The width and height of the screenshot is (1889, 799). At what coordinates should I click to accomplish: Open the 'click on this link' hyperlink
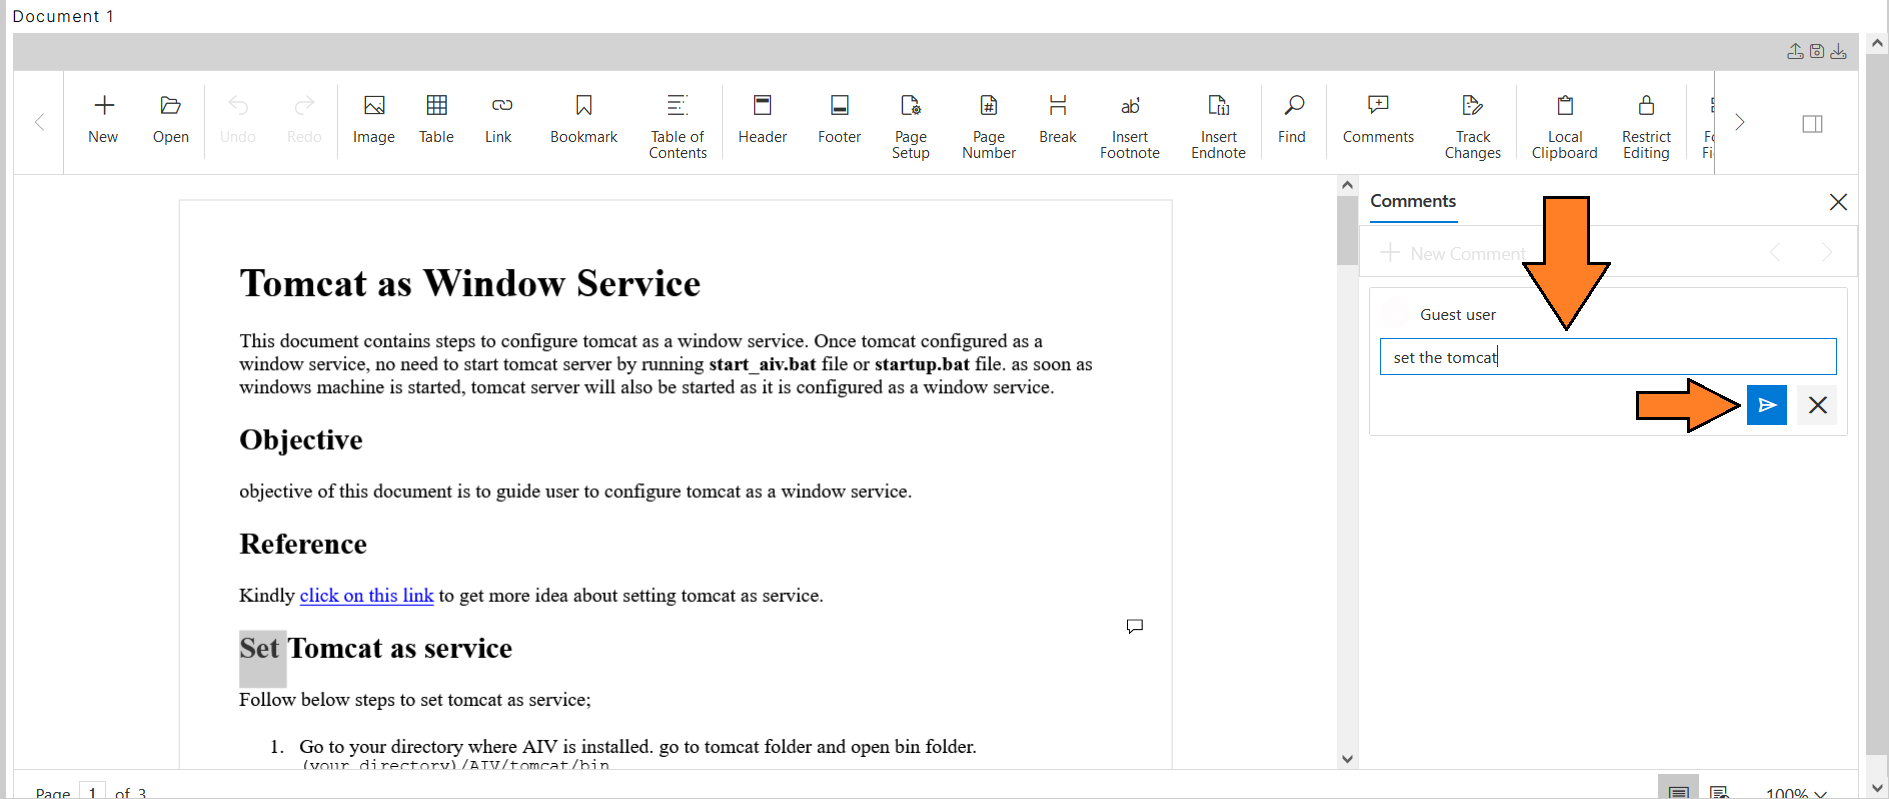click(x=367, y=596)
